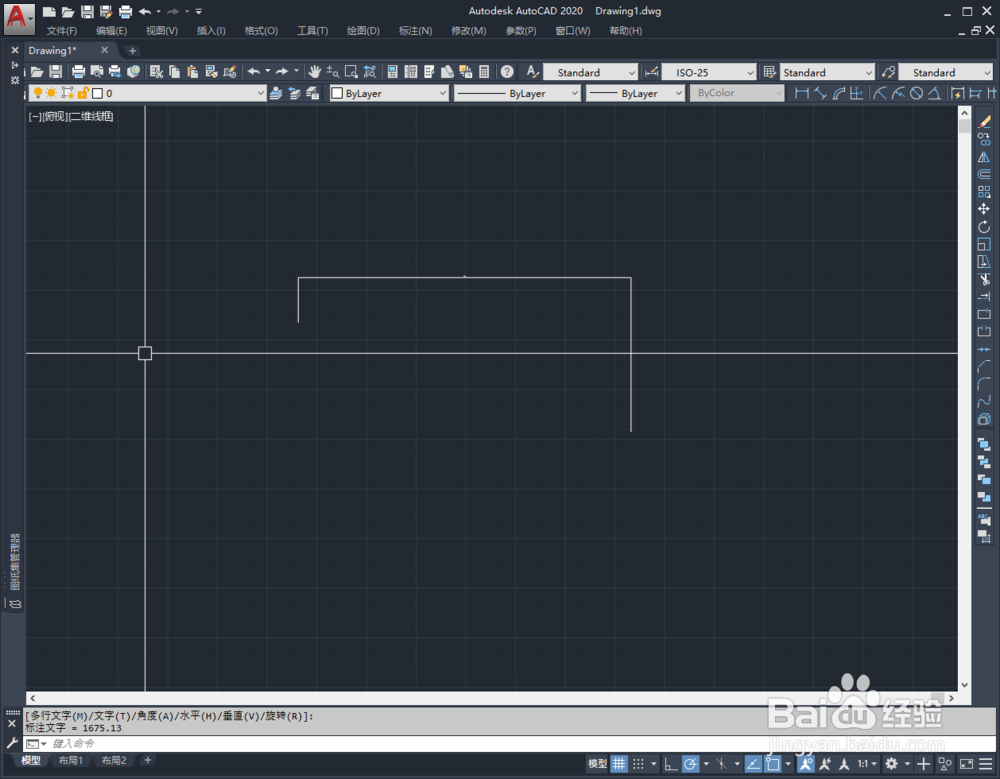Open the AutoCAD application menu logo
The height and width of the screenshot is (779, 1000).
click(x=18, y=18)
